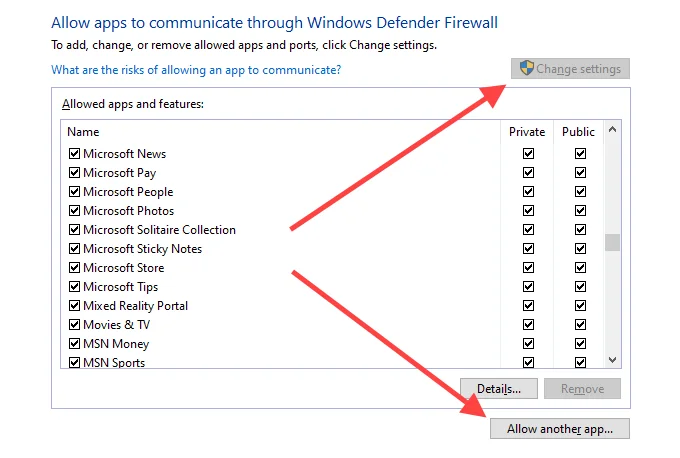Toggle Public checkbox for Microsoft Sticky Notes
The image size is (680, 458).
coord(580,249)
